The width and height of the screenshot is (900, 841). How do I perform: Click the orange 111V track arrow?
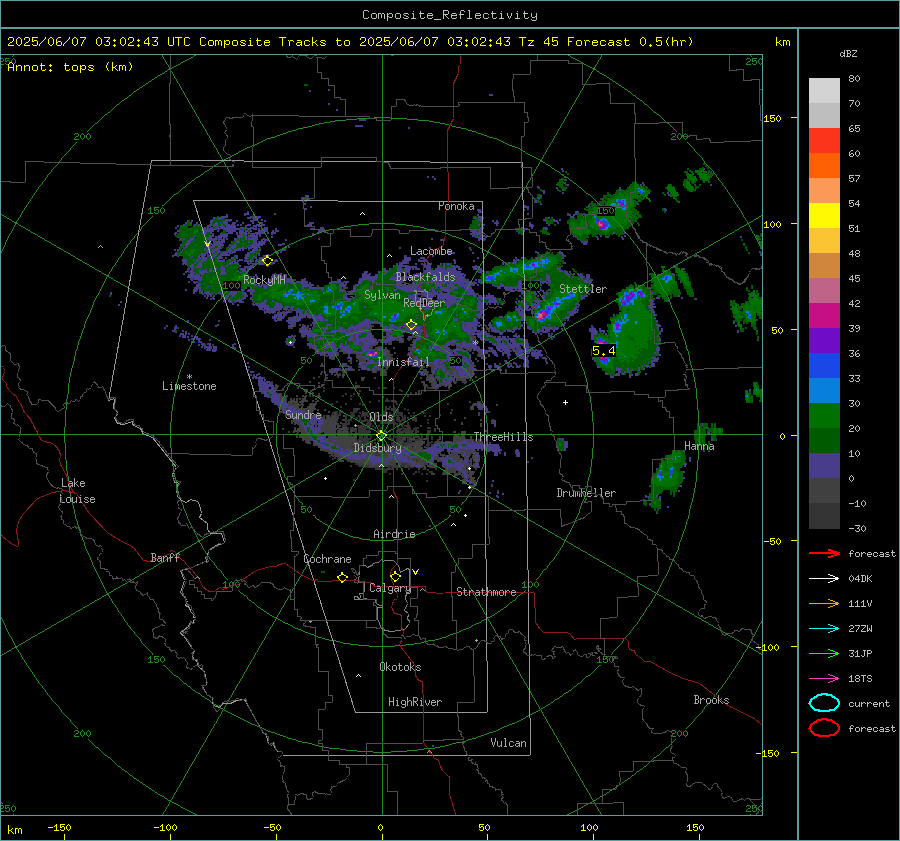coord(824,603)
